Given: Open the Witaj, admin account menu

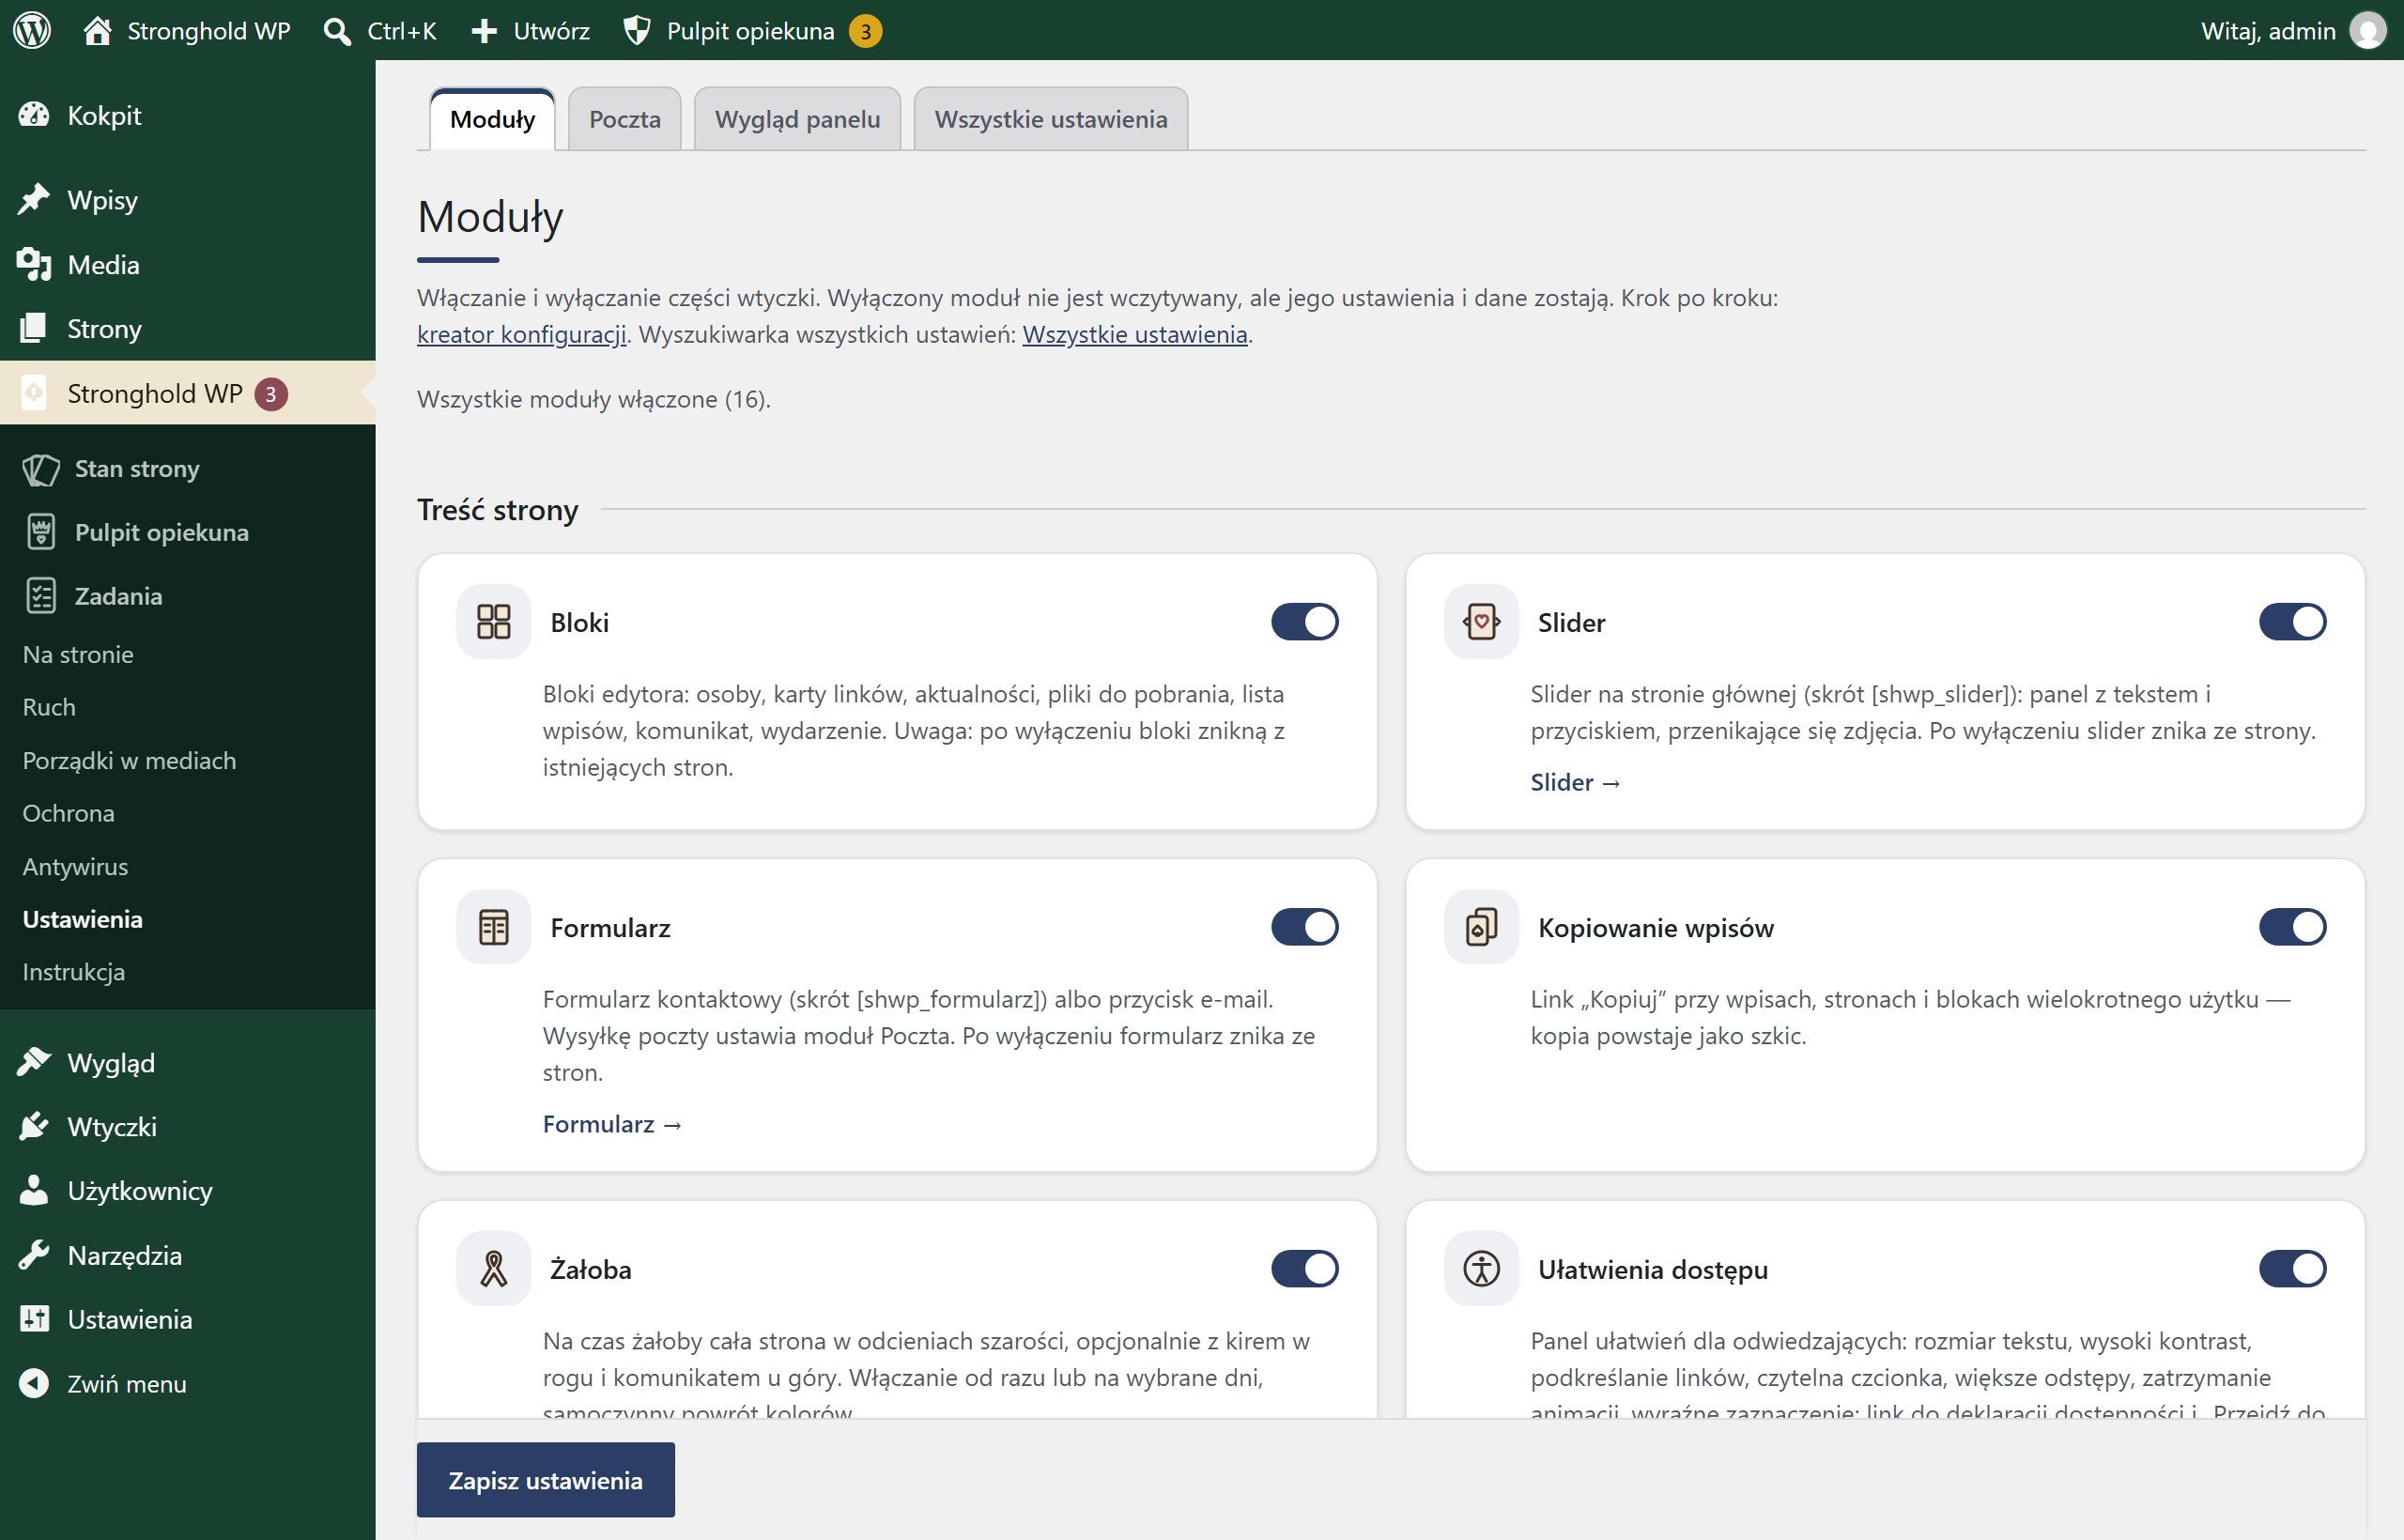Looking at the screenshot, I should pyautogui.click(x=2291, y=31).
